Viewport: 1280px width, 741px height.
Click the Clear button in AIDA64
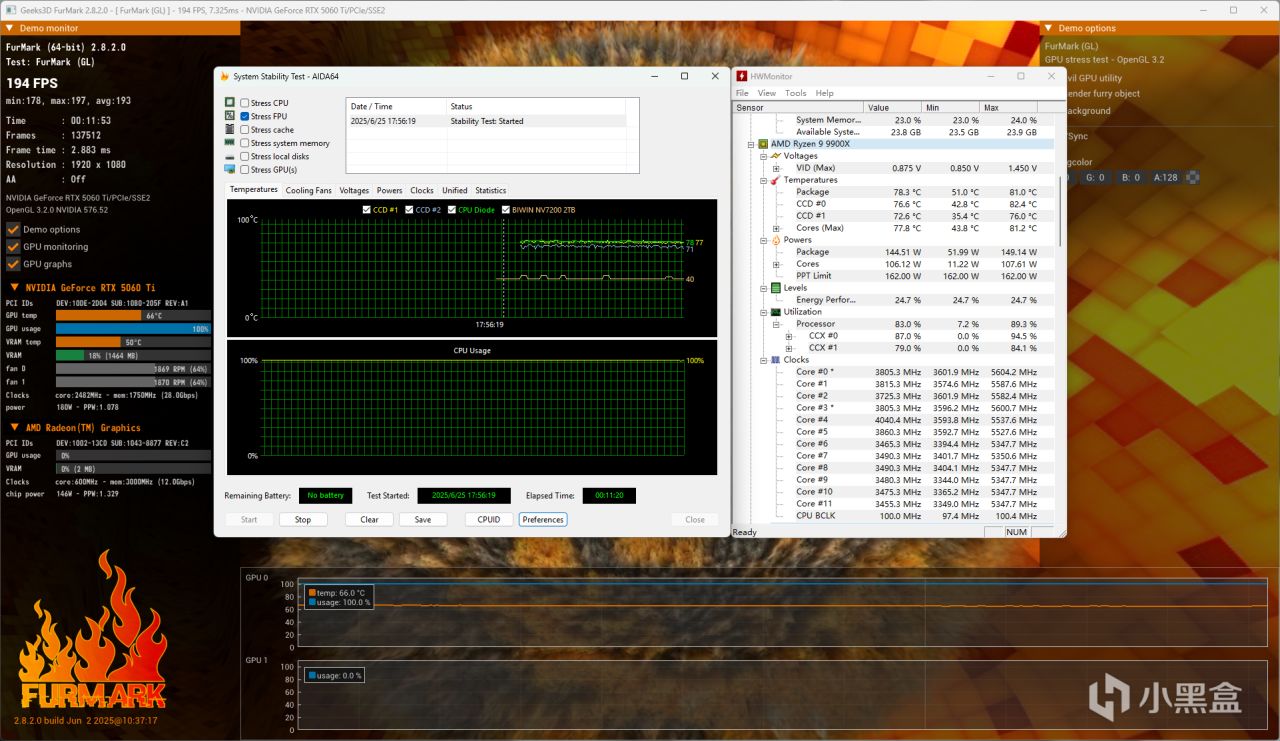tap(369, 519)
